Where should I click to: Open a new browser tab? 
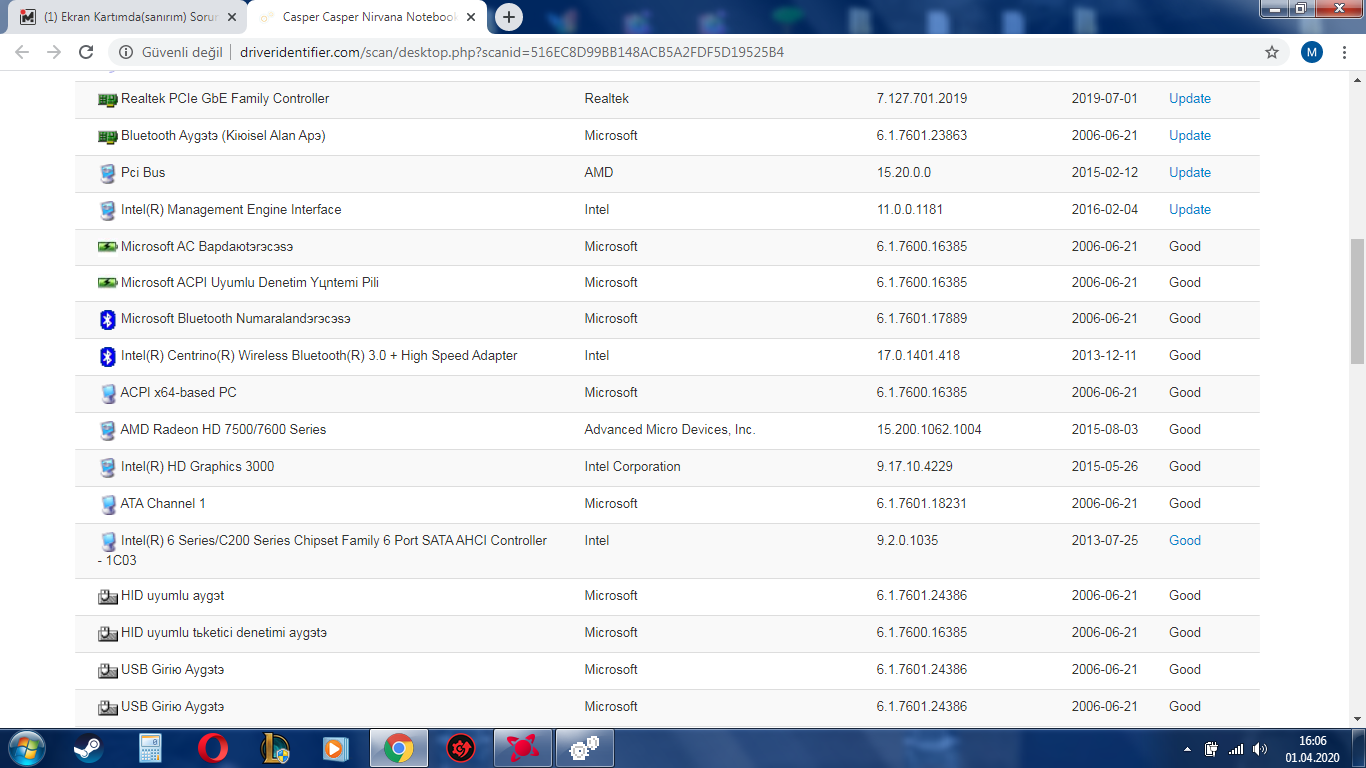point(509,17)
